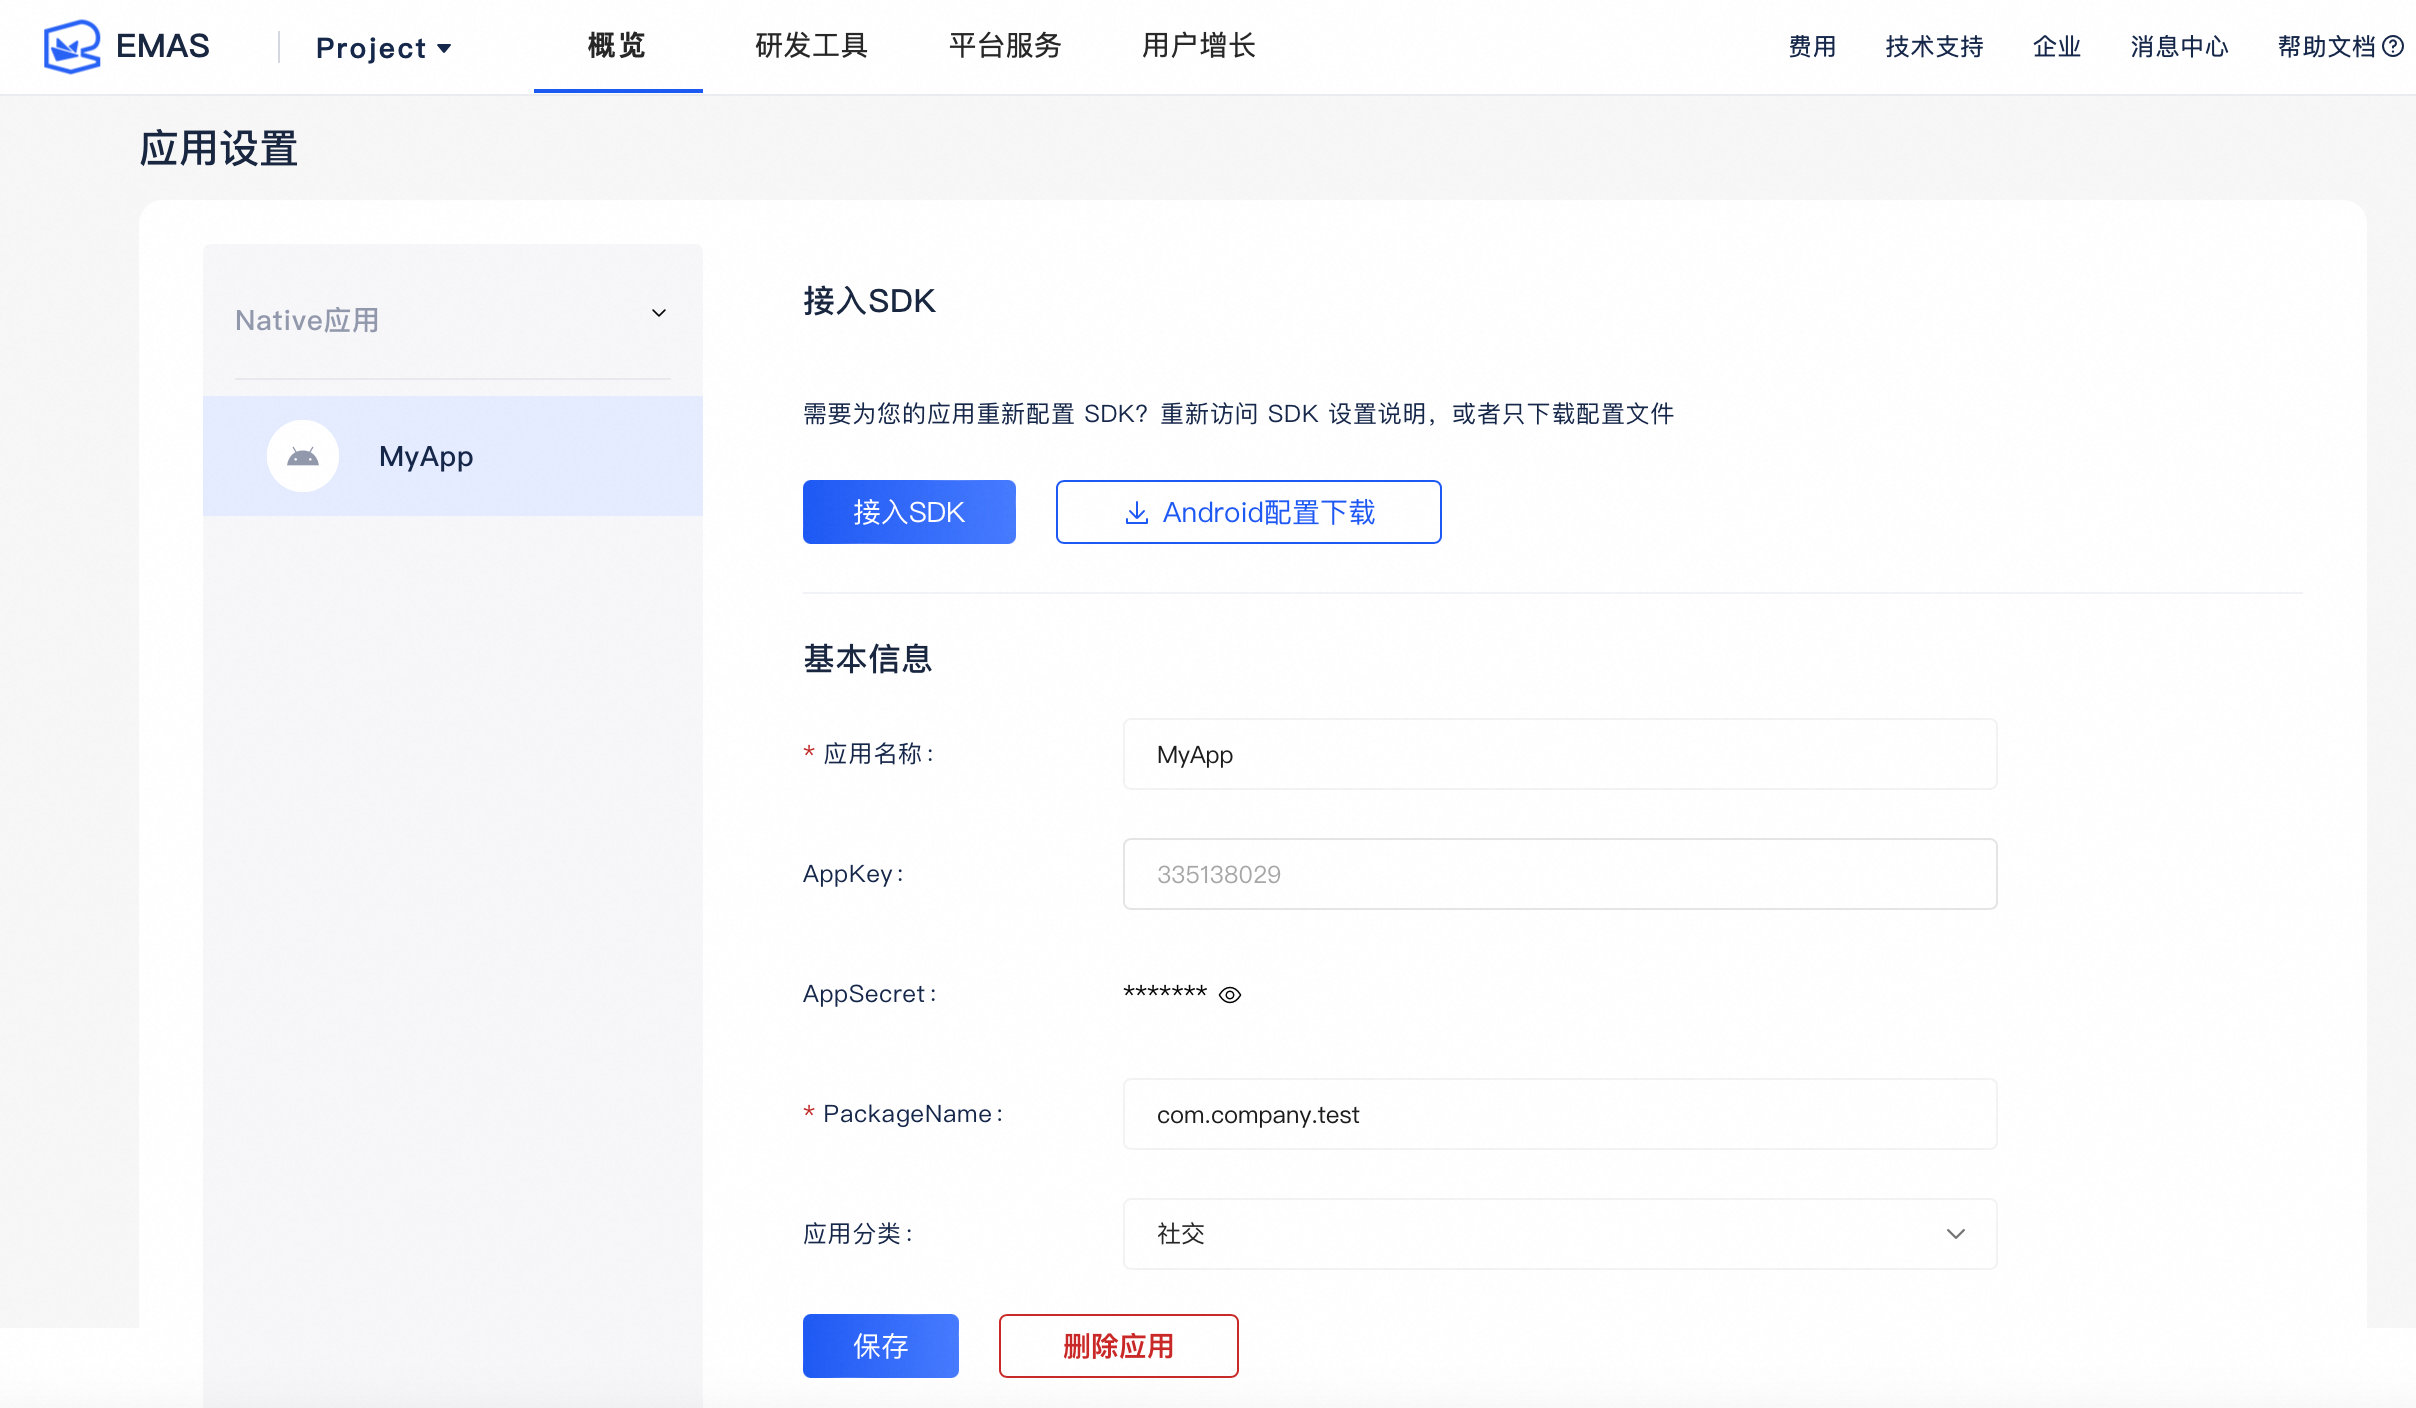Reveal AppSecret with the eye icon
This screenshot has height=1408, width=2416.
[1230, 995]
